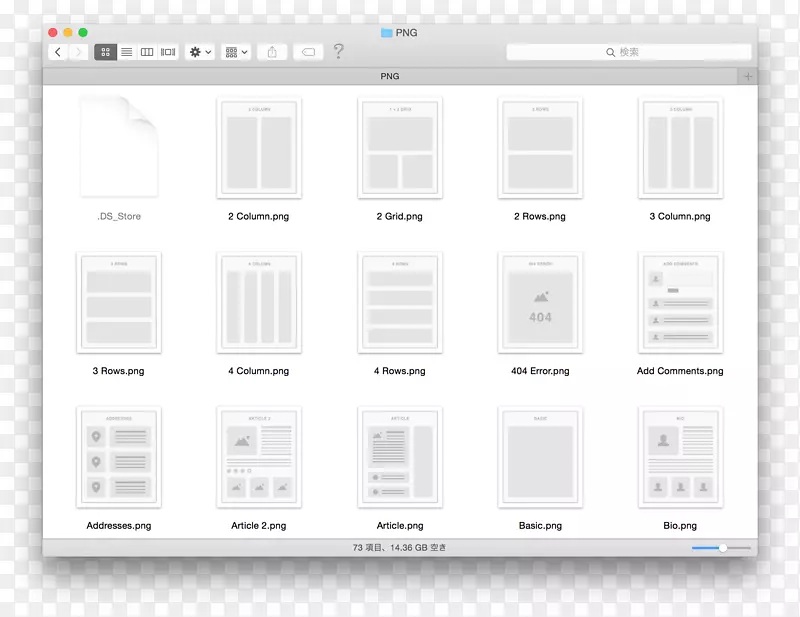
Task: Click the Share toolbar button
Action: tap(272, 52)
